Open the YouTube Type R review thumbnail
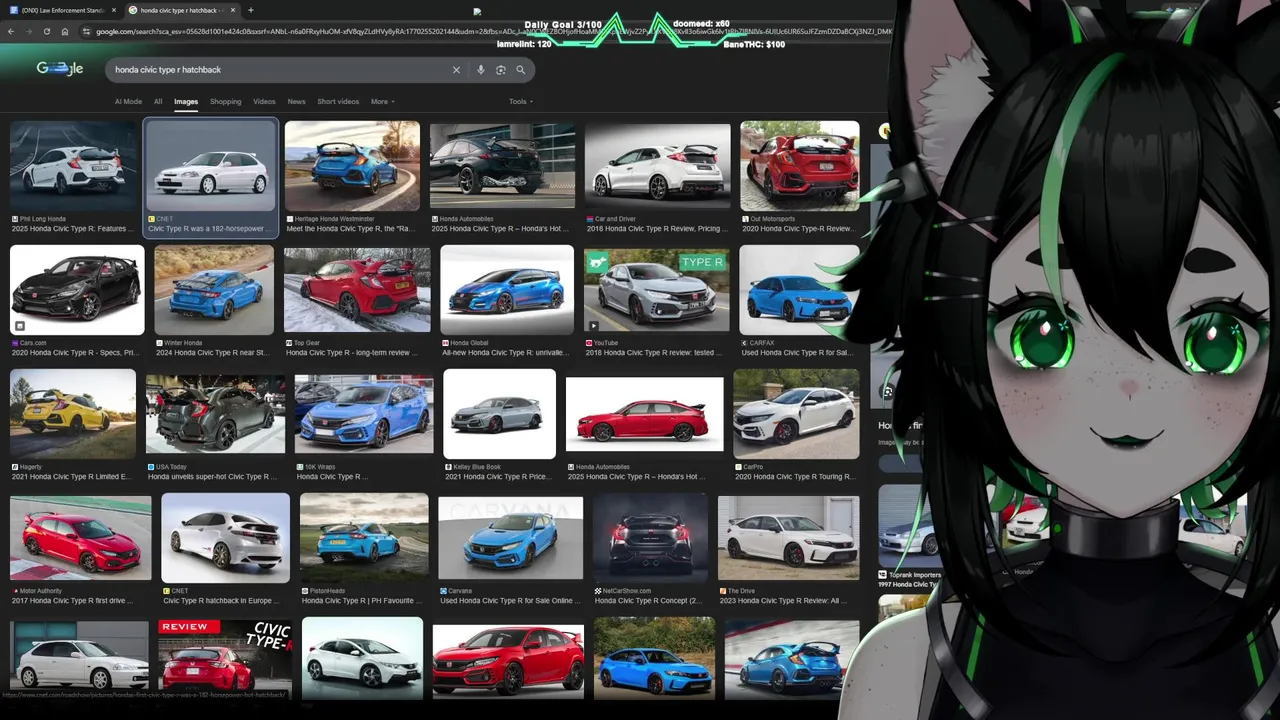1280x720 pixels. (x=657, y=290)
